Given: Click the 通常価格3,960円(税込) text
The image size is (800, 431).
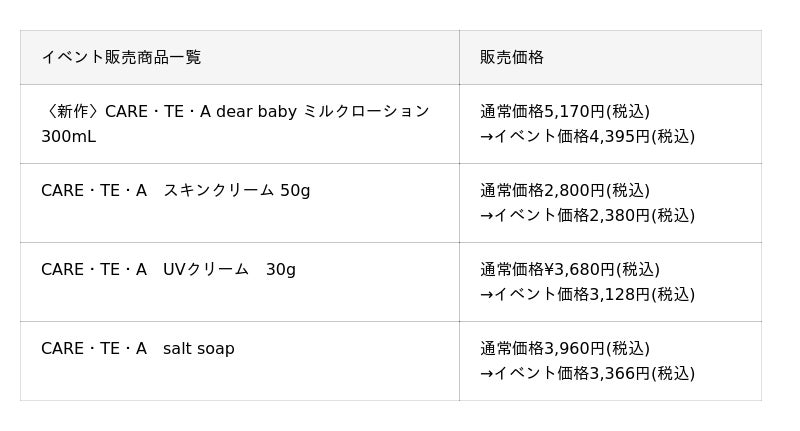Looking at the screenshot, I should click(x=565, y=348).
